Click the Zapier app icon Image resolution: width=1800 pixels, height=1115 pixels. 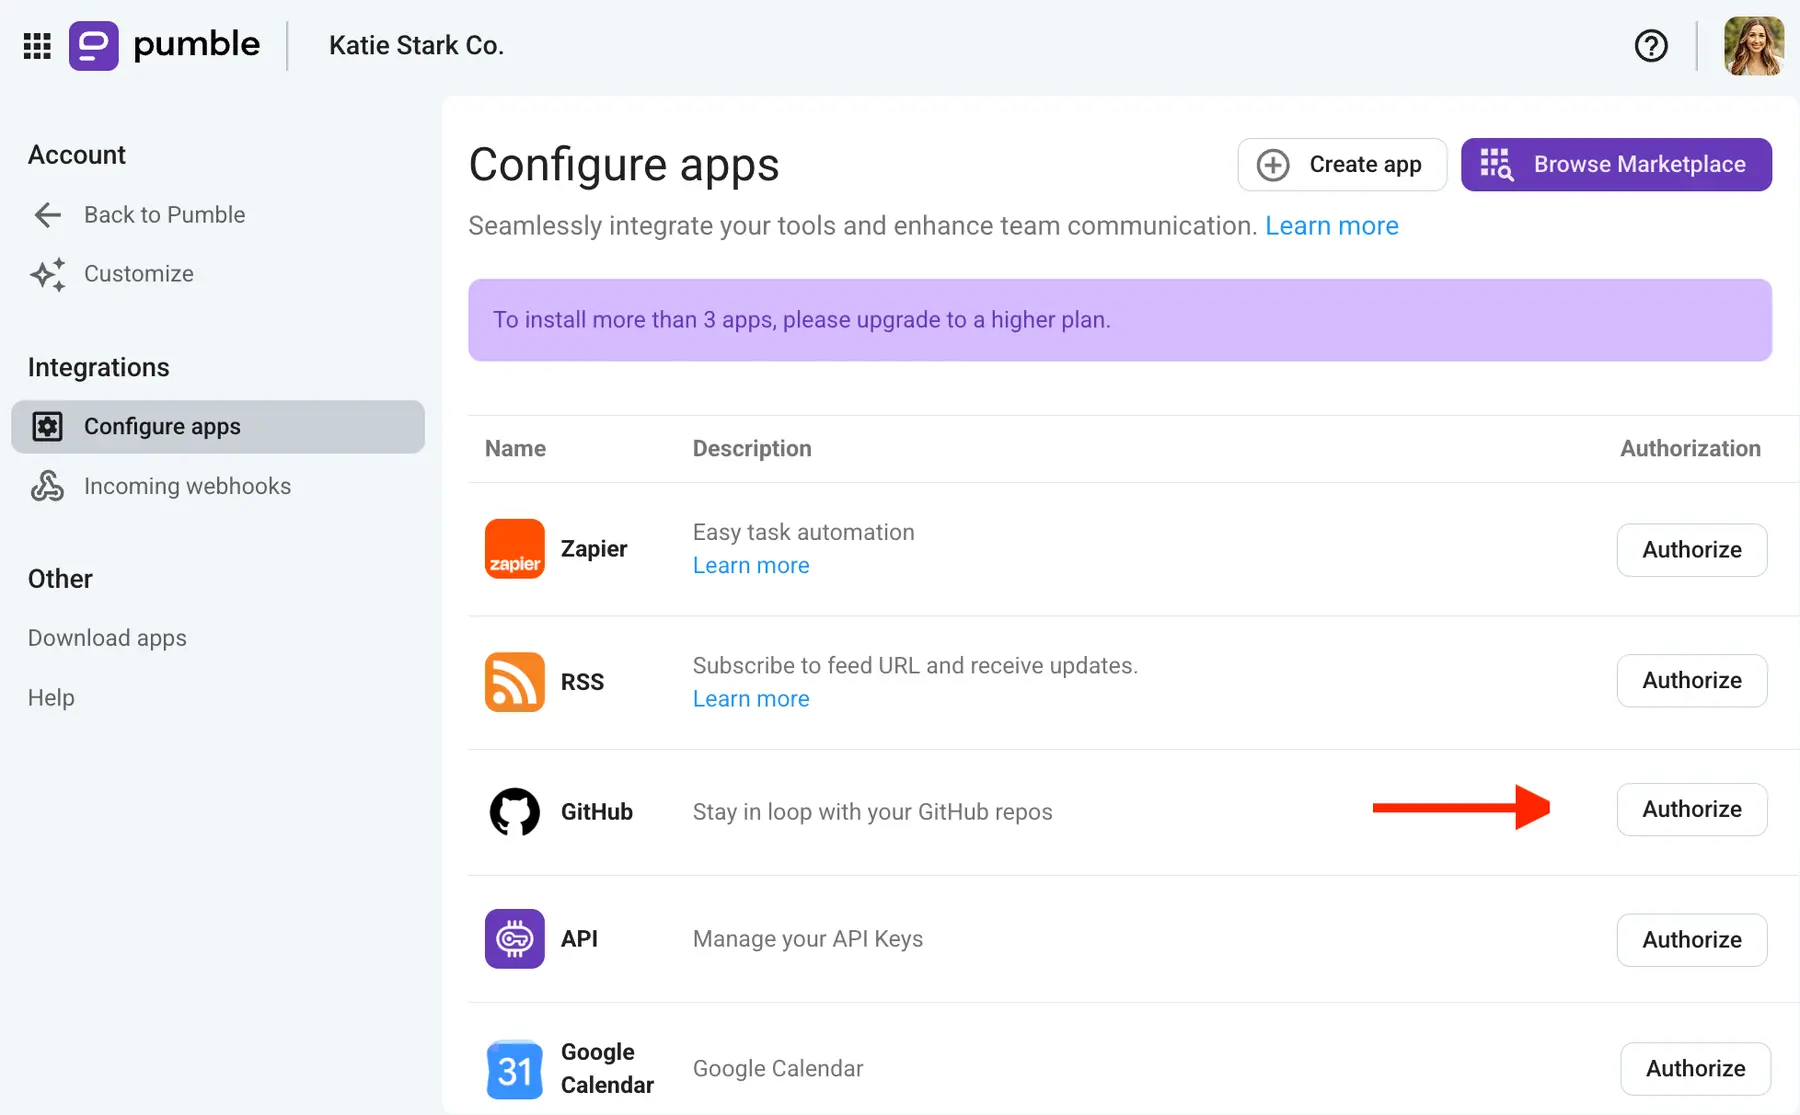pyautogui.click(x=515, y=549)
